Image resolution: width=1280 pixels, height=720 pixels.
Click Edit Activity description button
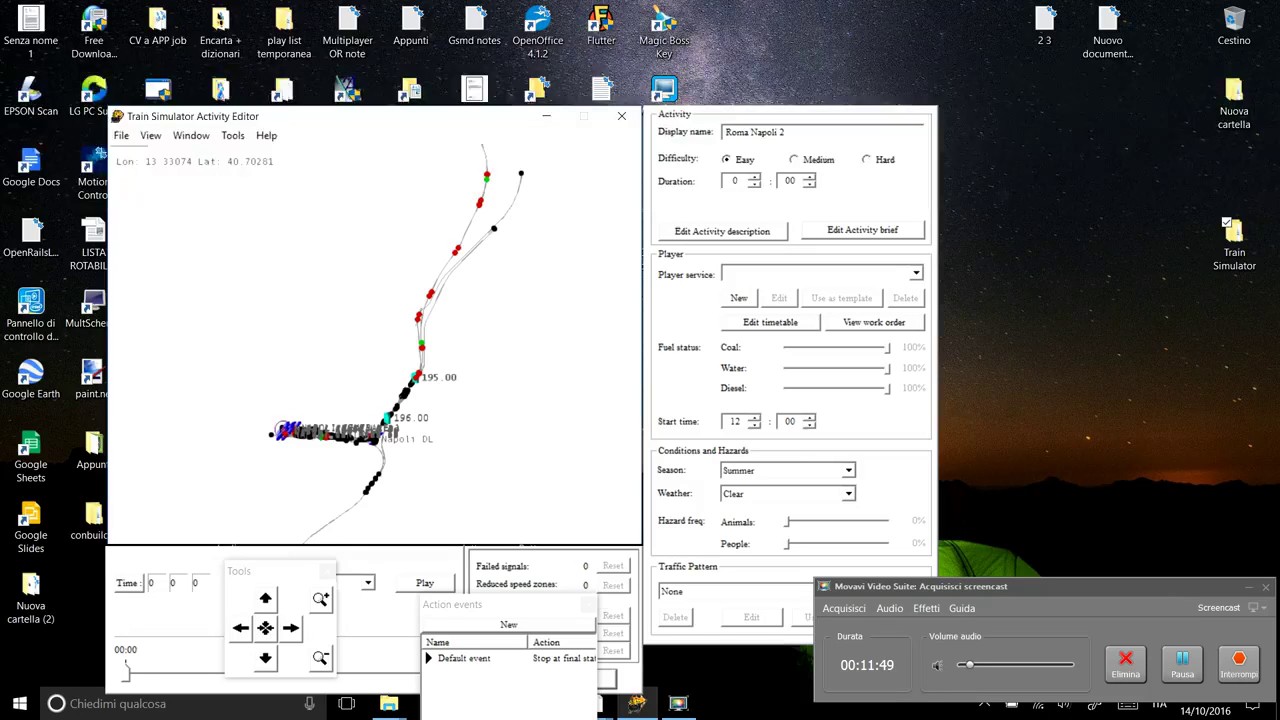[722, 231]
